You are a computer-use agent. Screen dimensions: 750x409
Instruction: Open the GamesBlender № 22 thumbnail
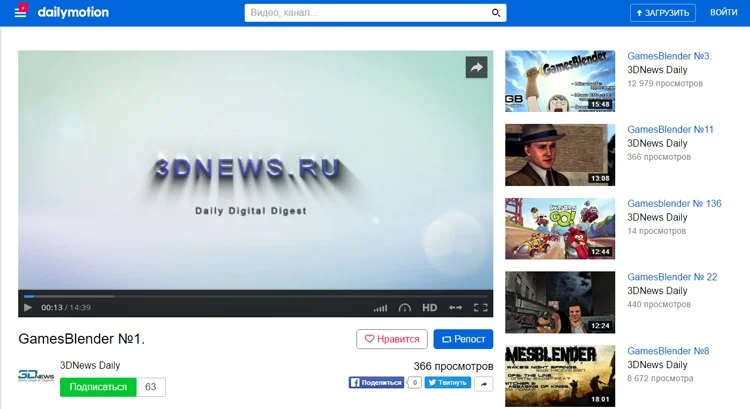coord(560,302)
